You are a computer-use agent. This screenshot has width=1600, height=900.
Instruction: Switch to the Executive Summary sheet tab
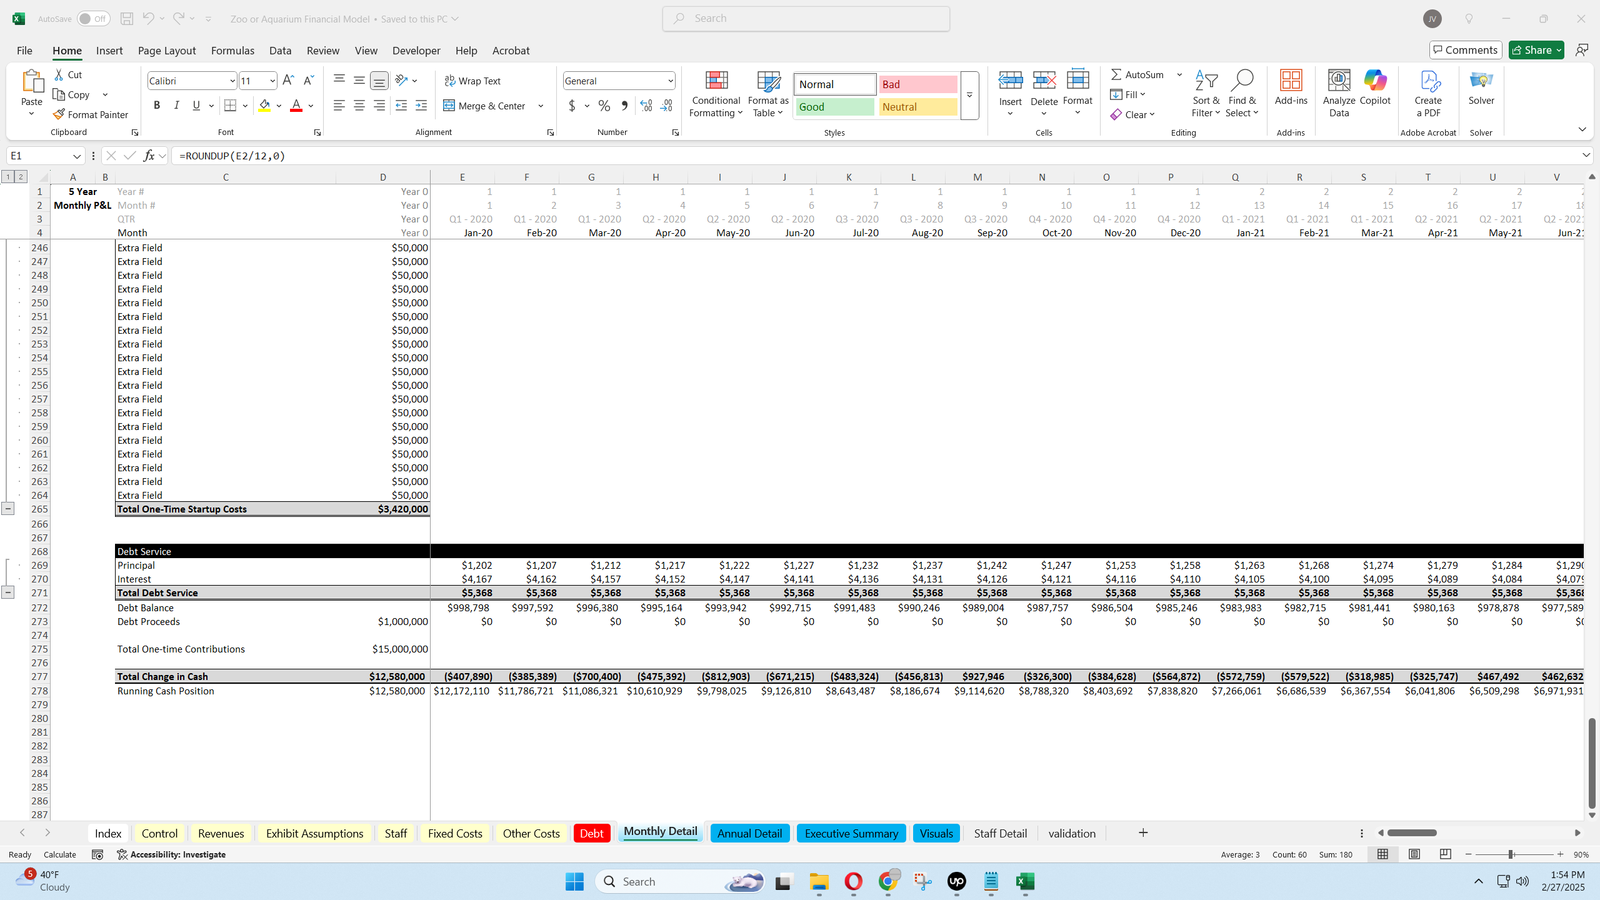coord(851,834)
